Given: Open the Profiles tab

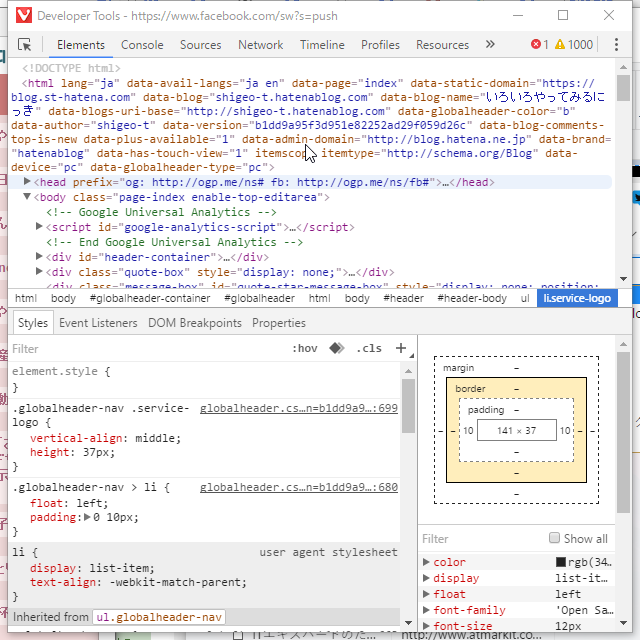Looking at the screenshot, I should pyautogui.click(x=380, y=44).
